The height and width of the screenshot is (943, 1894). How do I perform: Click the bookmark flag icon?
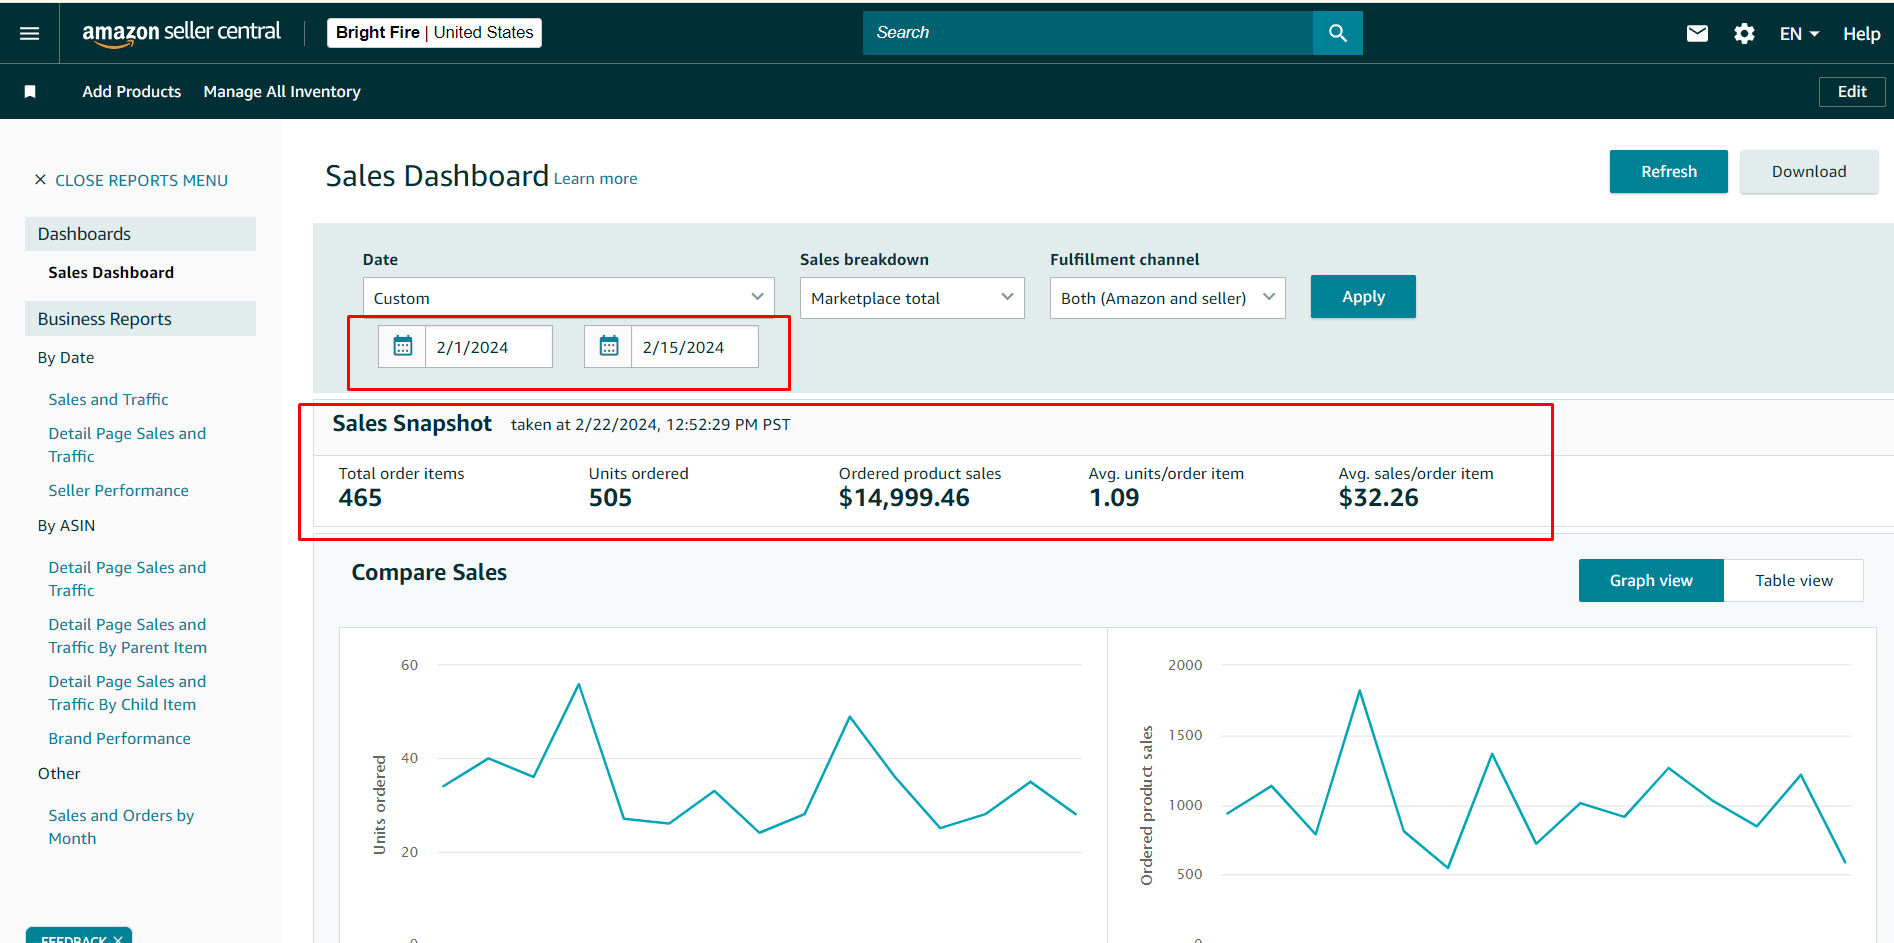(30, 92)
